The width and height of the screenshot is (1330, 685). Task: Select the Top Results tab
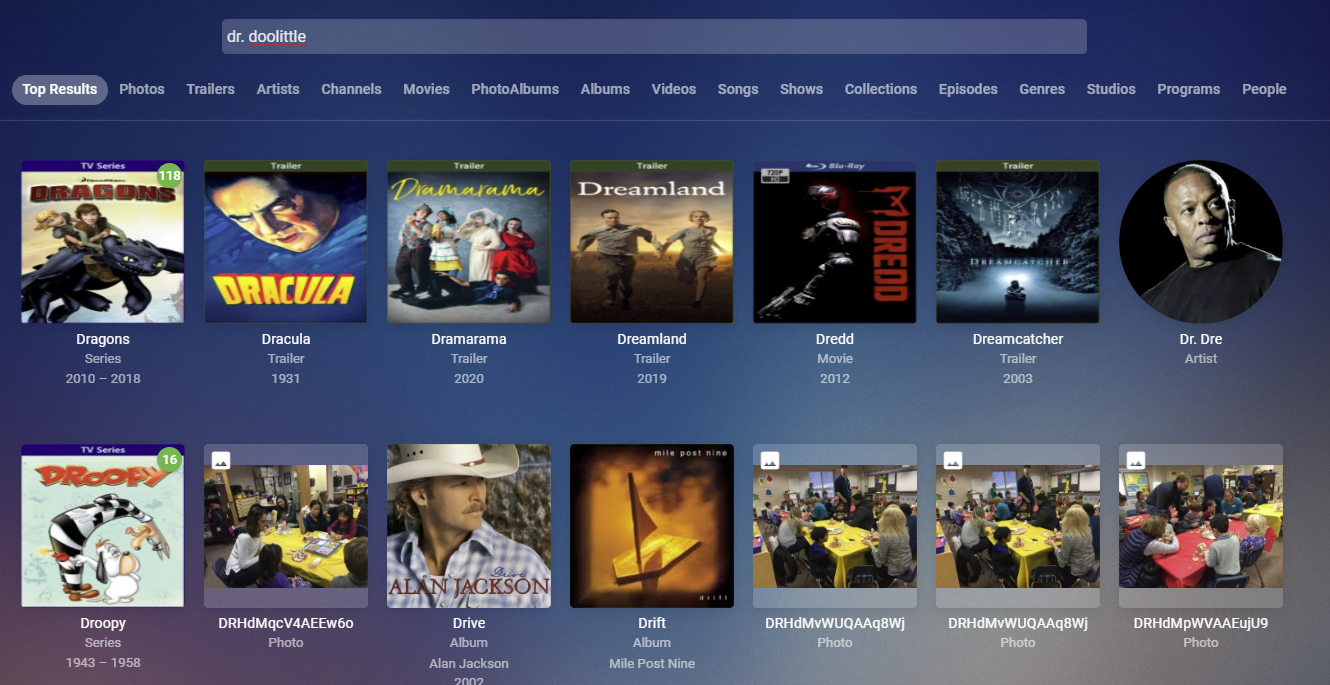pyautogui.click(x=60, y=89)
